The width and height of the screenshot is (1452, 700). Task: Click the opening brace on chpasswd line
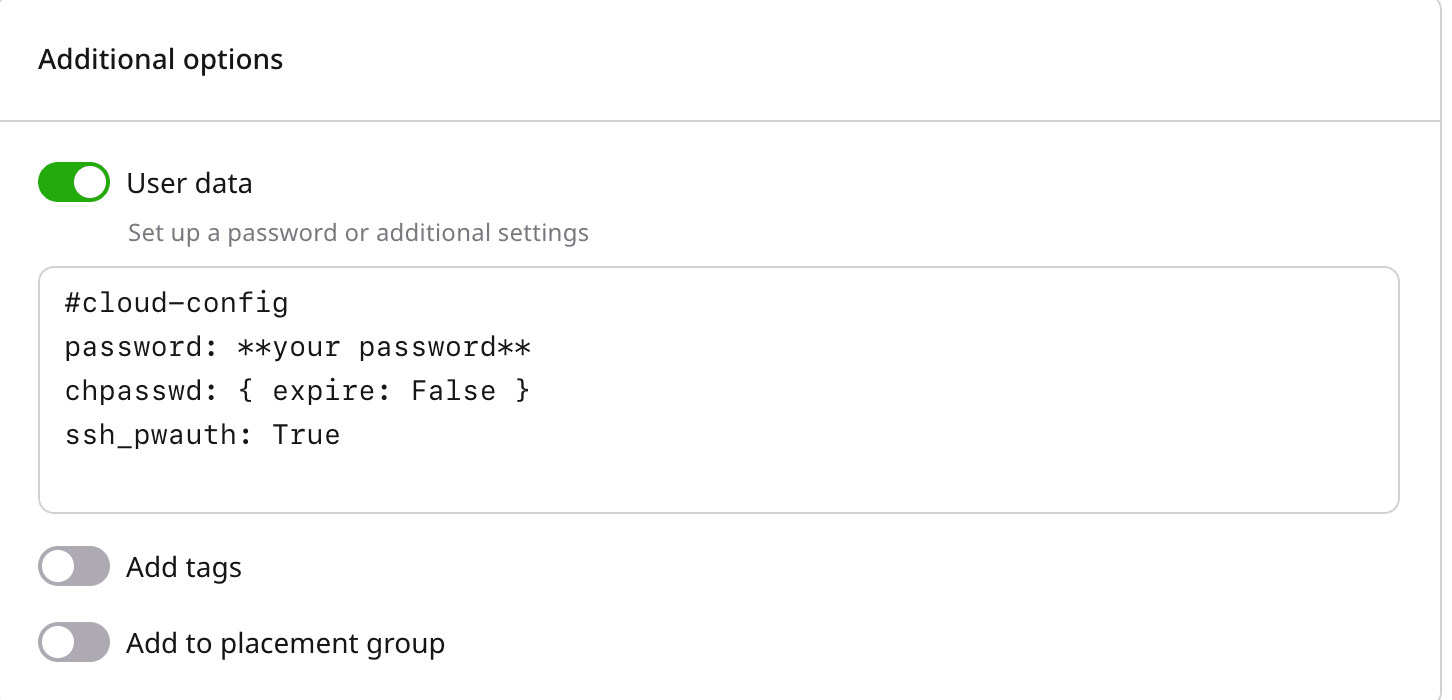tap(246, 391)
